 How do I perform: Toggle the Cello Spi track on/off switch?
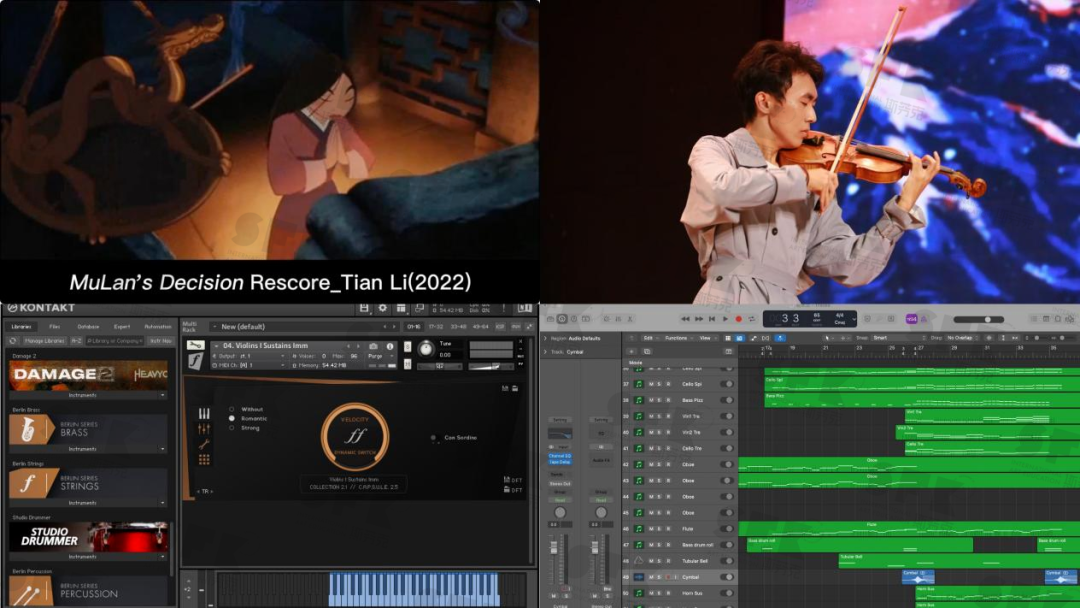pyautogui.click(x=727, y=384)
